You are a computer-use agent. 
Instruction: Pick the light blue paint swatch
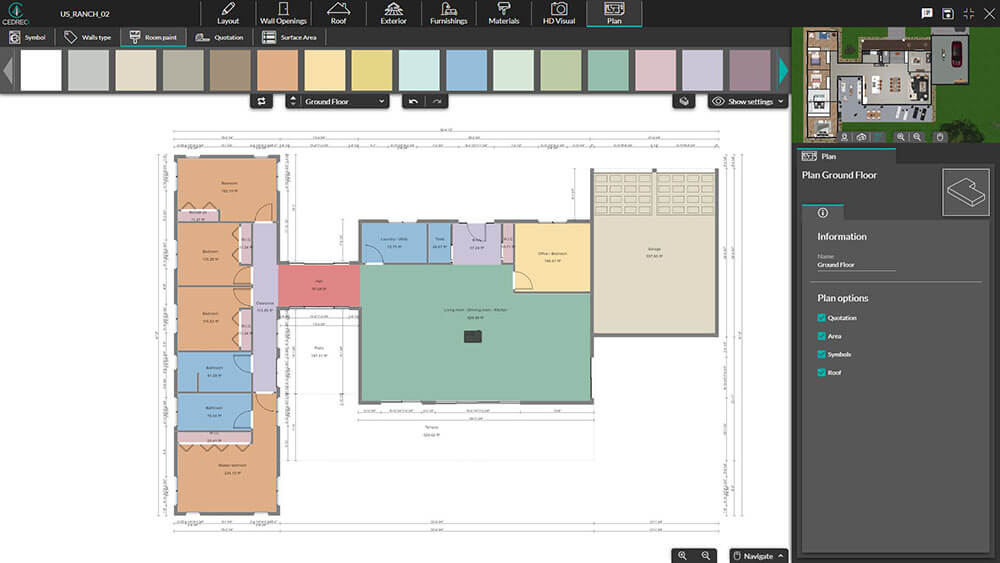point(466,71)
